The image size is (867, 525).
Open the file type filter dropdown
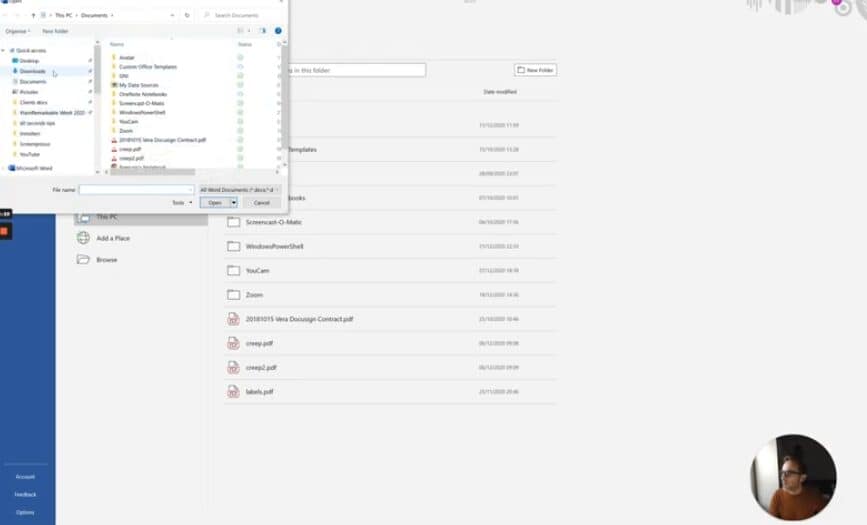(x=240, y=189)
